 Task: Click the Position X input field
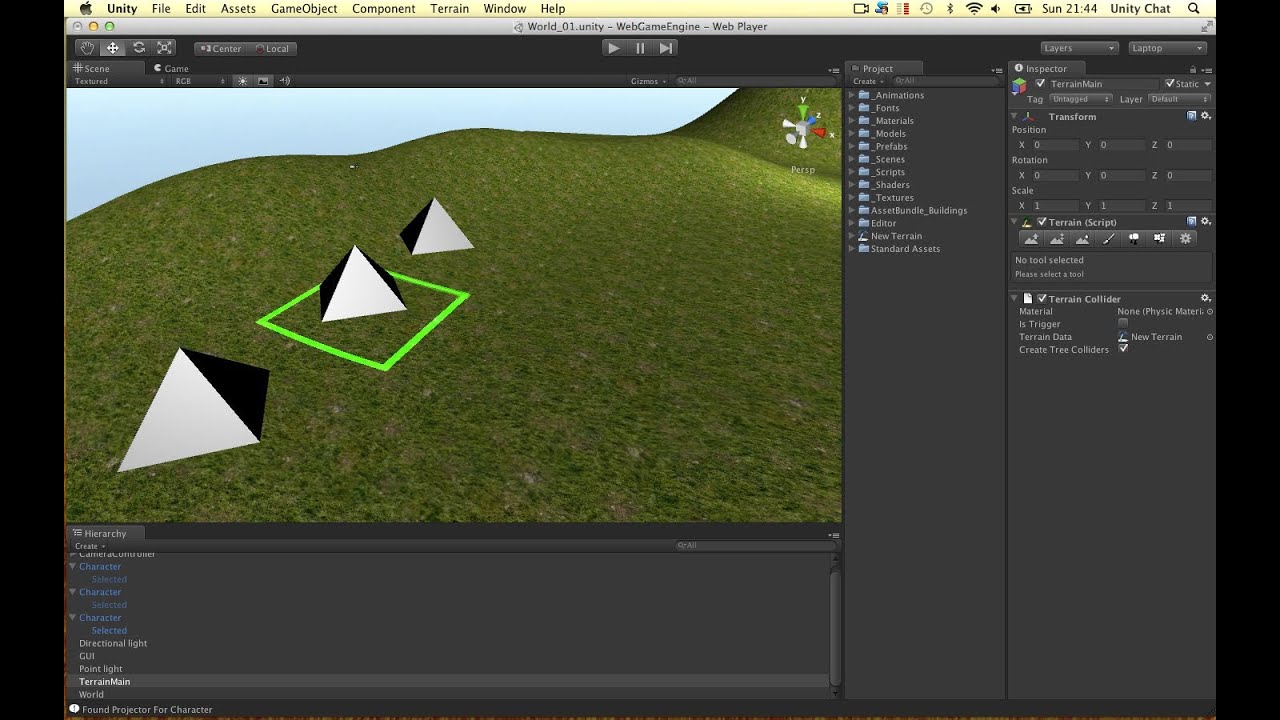click(x=1055, y=145)
